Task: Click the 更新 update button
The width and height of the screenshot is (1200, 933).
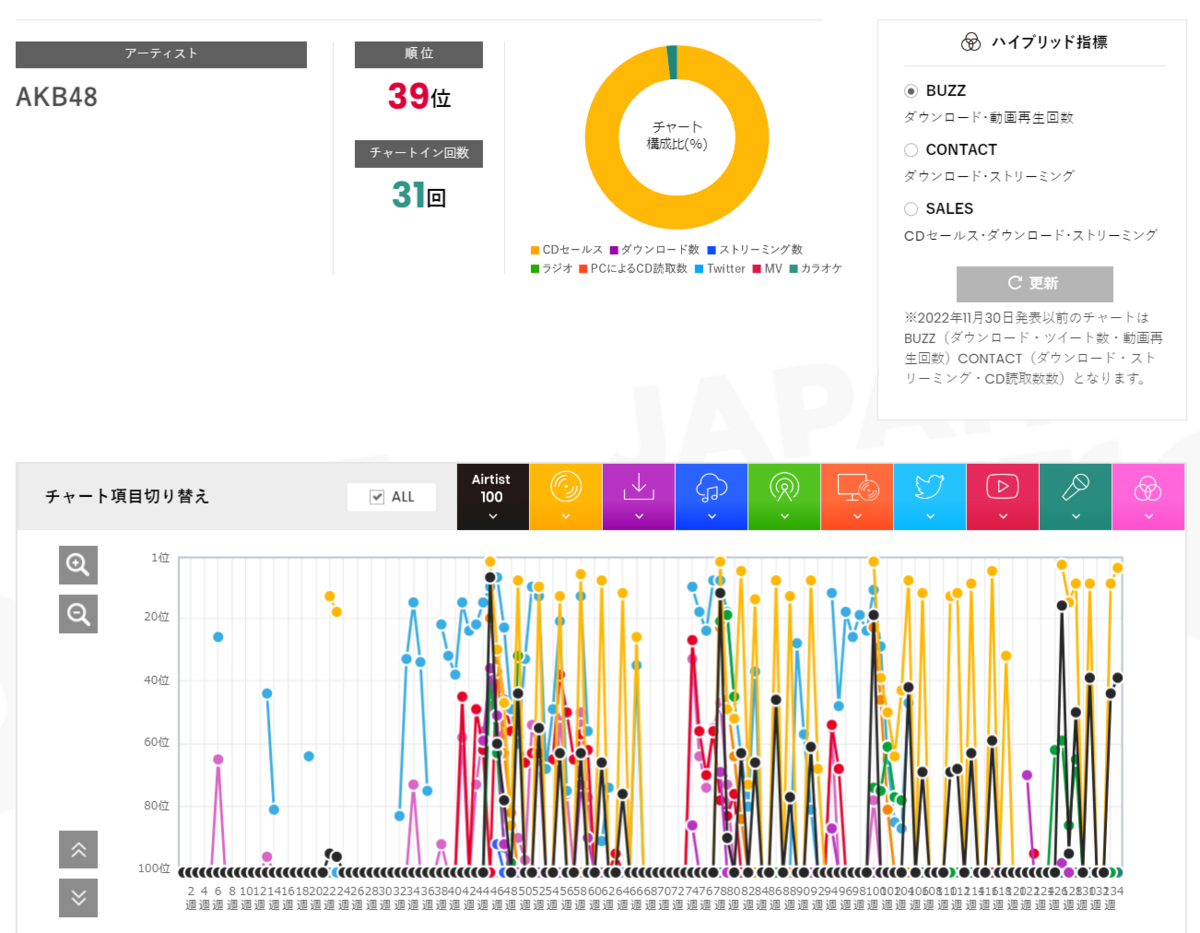Action: click(1034, 284)
